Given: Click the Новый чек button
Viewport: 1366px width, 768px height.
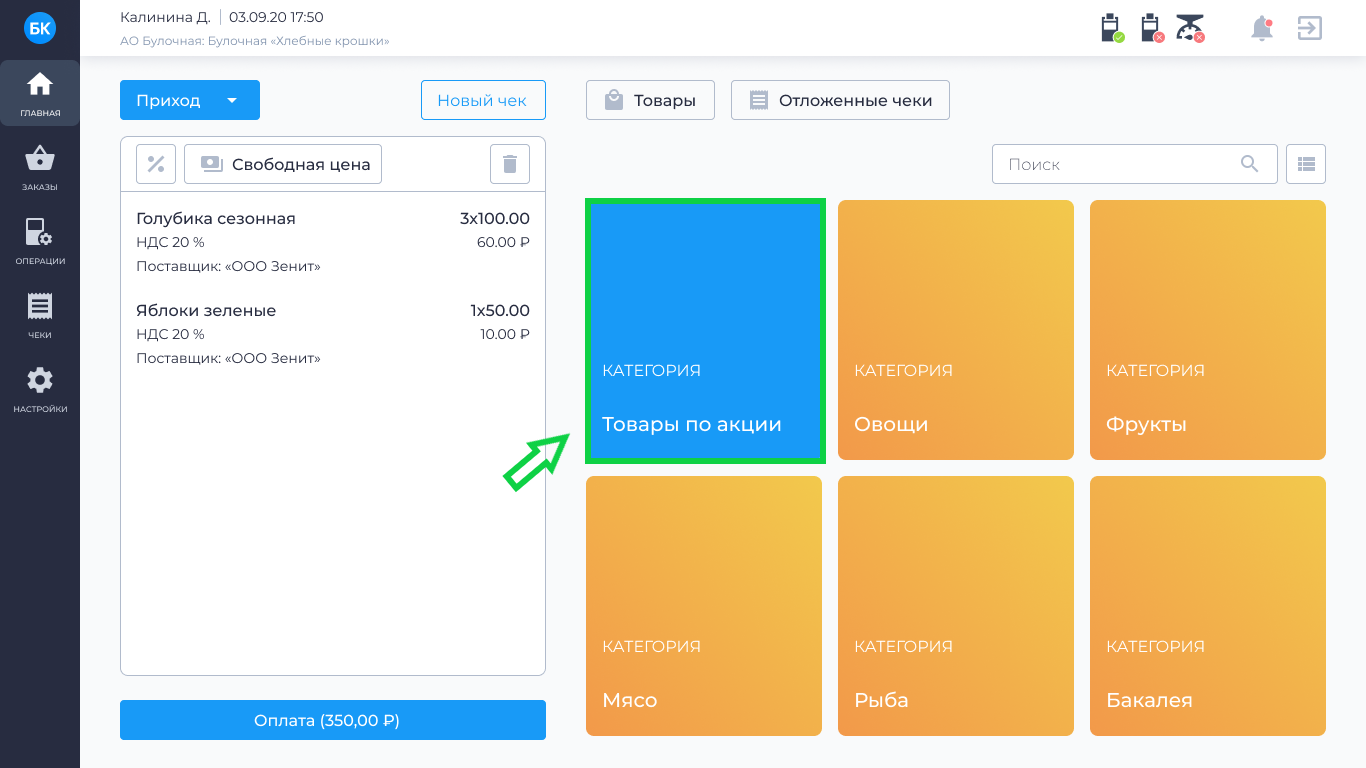Looking at the screenshot, I should coord(483,100).
